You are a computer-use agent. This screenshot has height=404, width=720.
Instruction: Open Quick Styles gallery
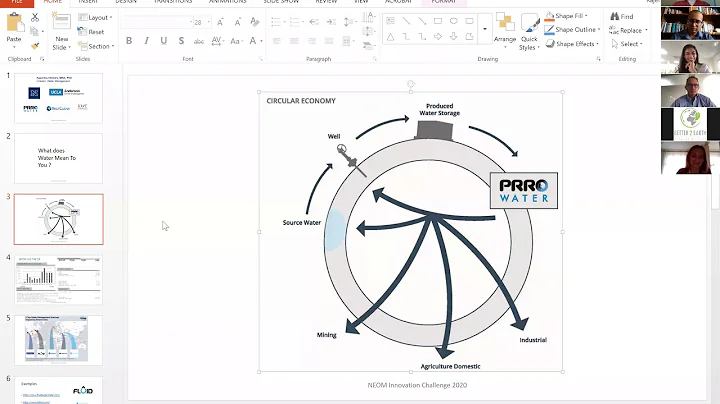pos(529,31)
